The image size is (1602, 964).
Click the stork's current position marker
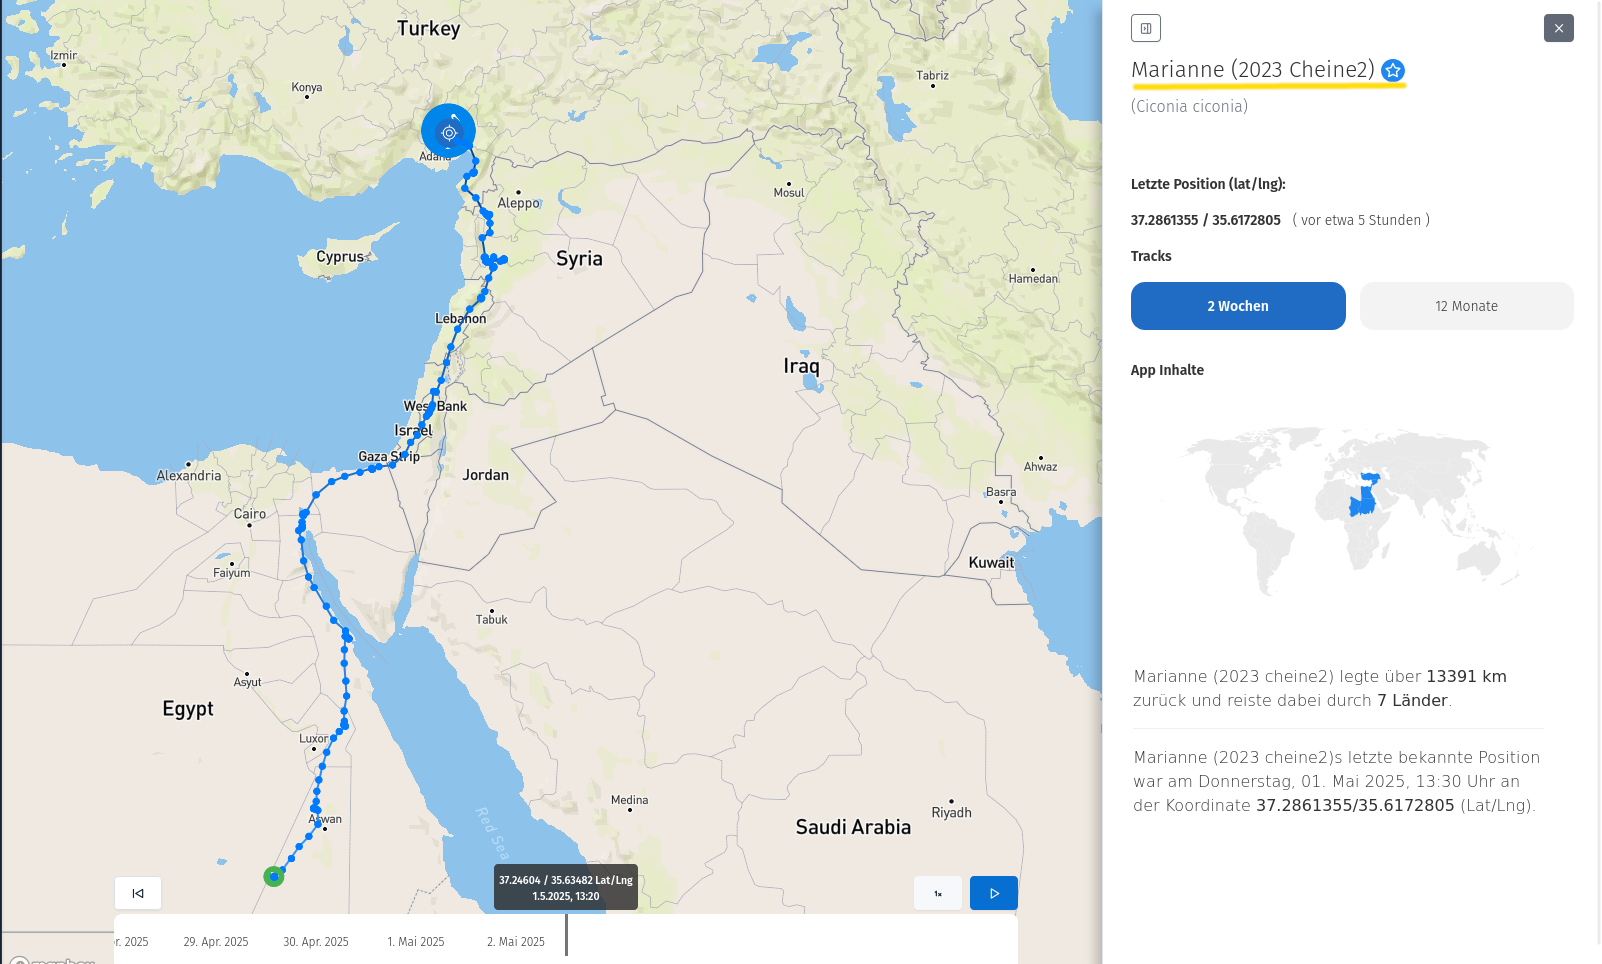448,132
